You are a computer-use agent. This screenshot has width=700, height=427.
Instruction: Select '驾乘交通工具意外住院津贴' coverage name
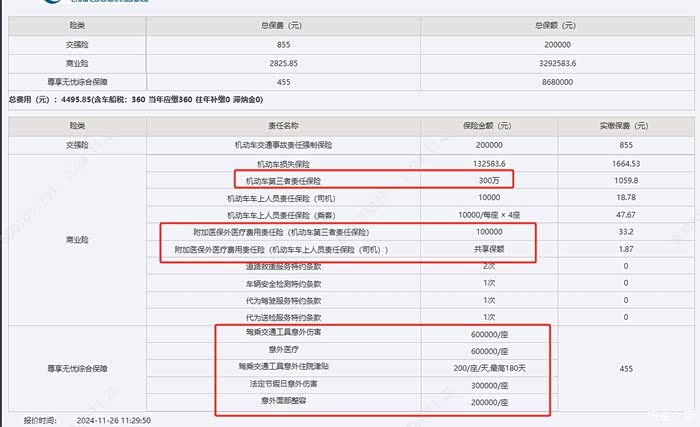click(x=283, y=367)
